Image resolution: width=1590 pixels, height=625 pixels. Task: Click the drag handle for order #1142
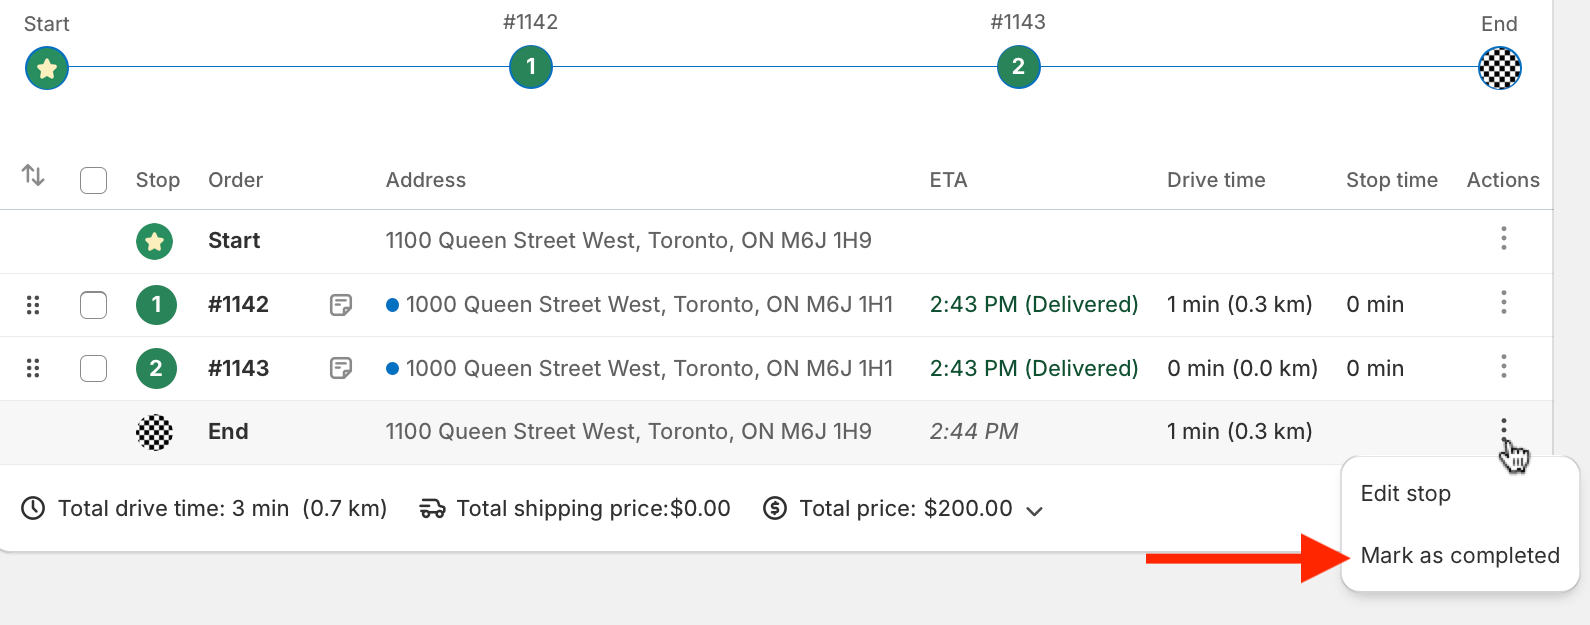coord(33,305)
